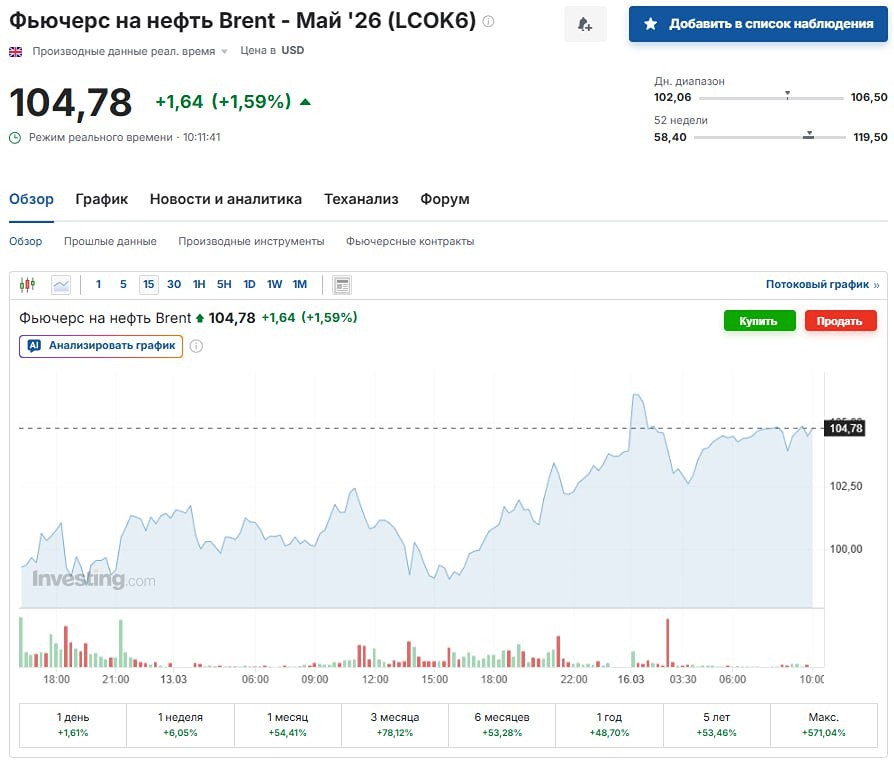Click the create alert bell icon
Image resolution: width=894 pixels, height=766 pixels.
tap(585, 24)
